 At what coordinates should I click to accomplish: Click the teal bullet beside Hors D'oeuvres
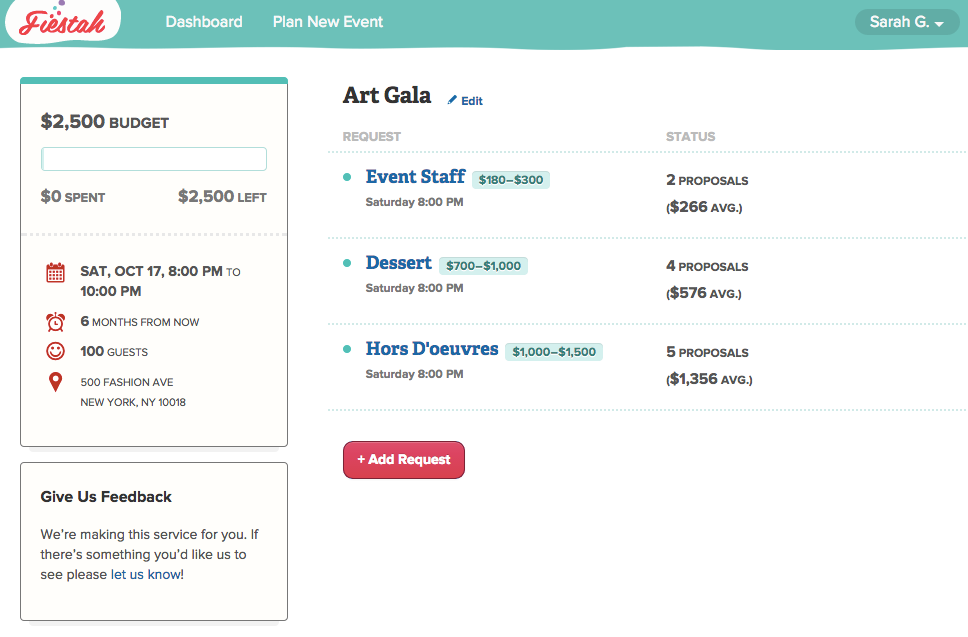[x=347, y=349]
